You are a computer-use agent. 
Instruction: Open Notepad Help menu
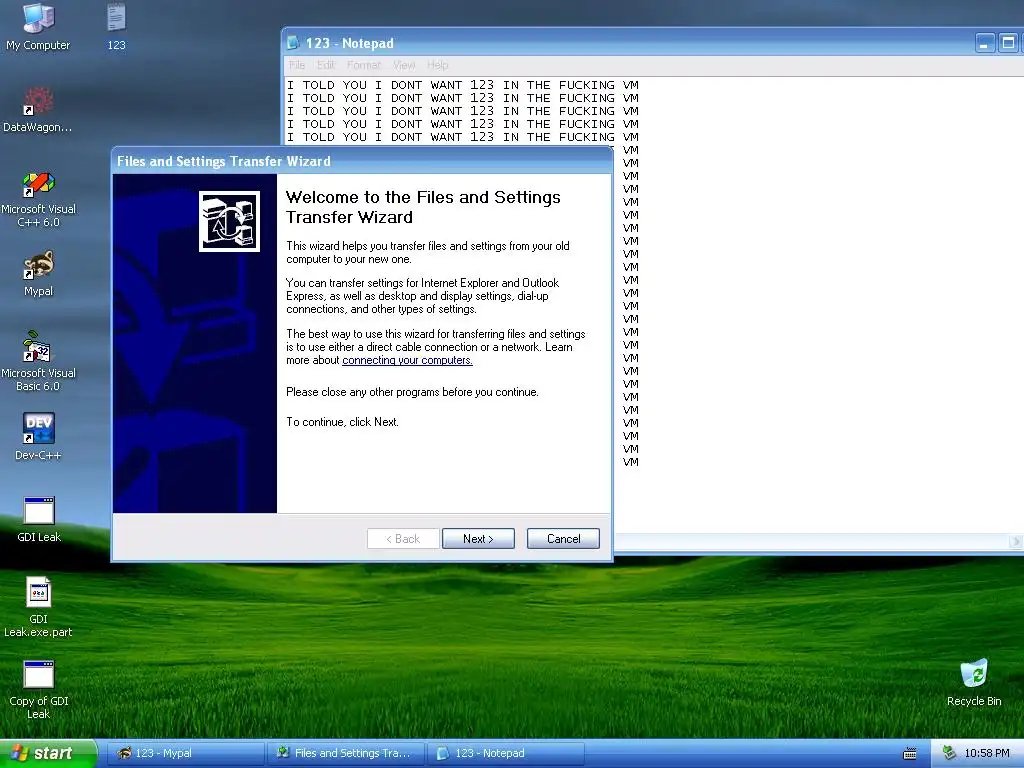click(x=438, y=65)
